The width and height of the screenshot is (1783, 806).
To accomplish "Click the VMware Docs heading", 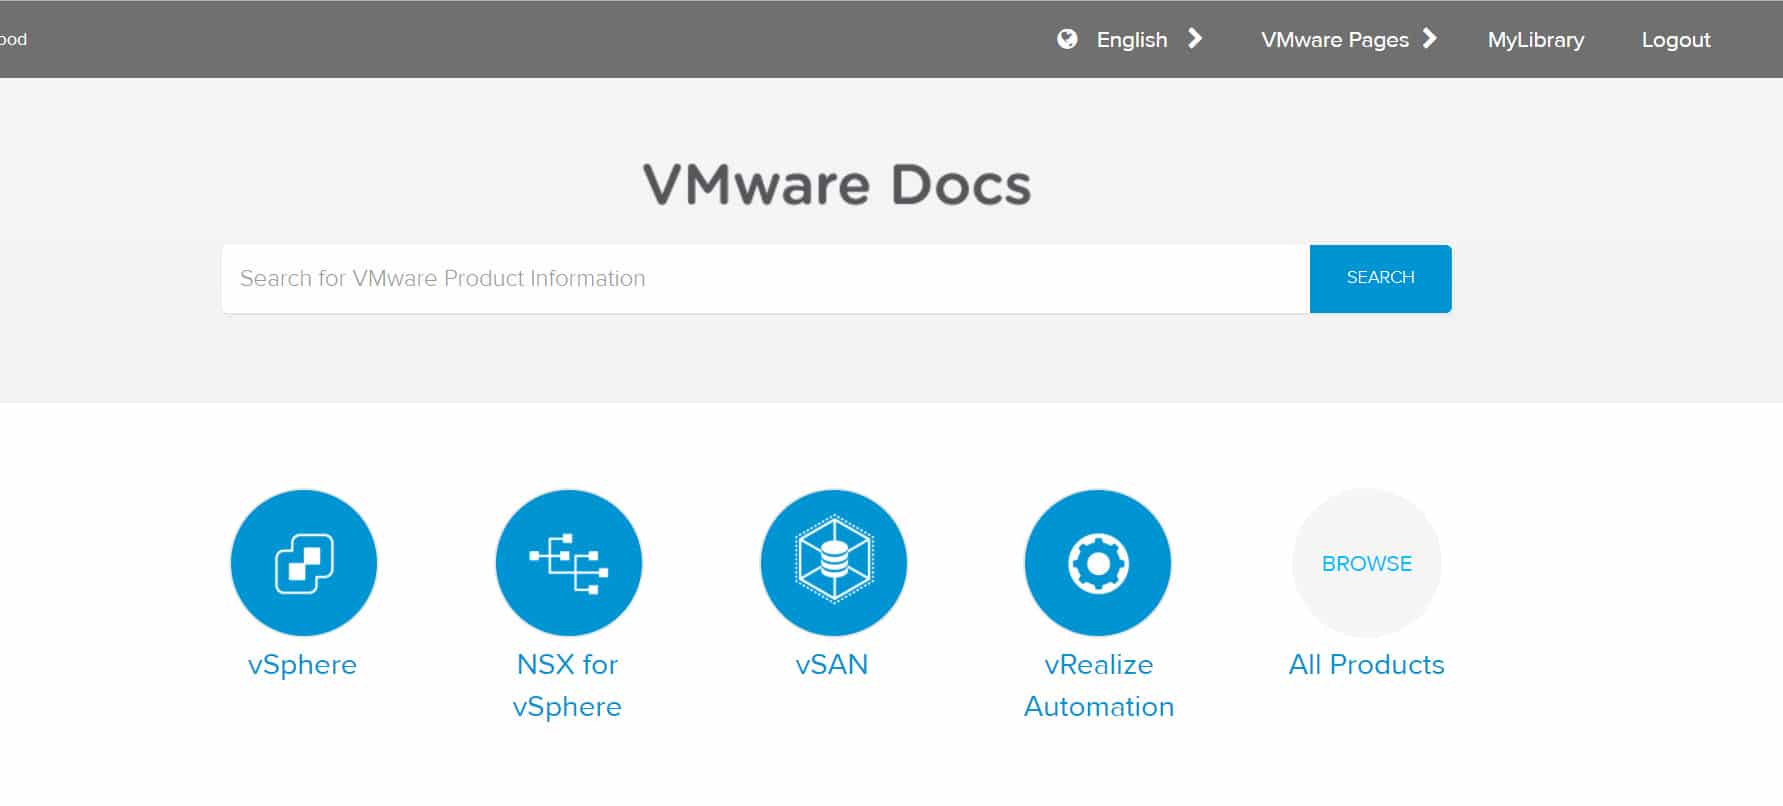I will [x=836, y=185].
